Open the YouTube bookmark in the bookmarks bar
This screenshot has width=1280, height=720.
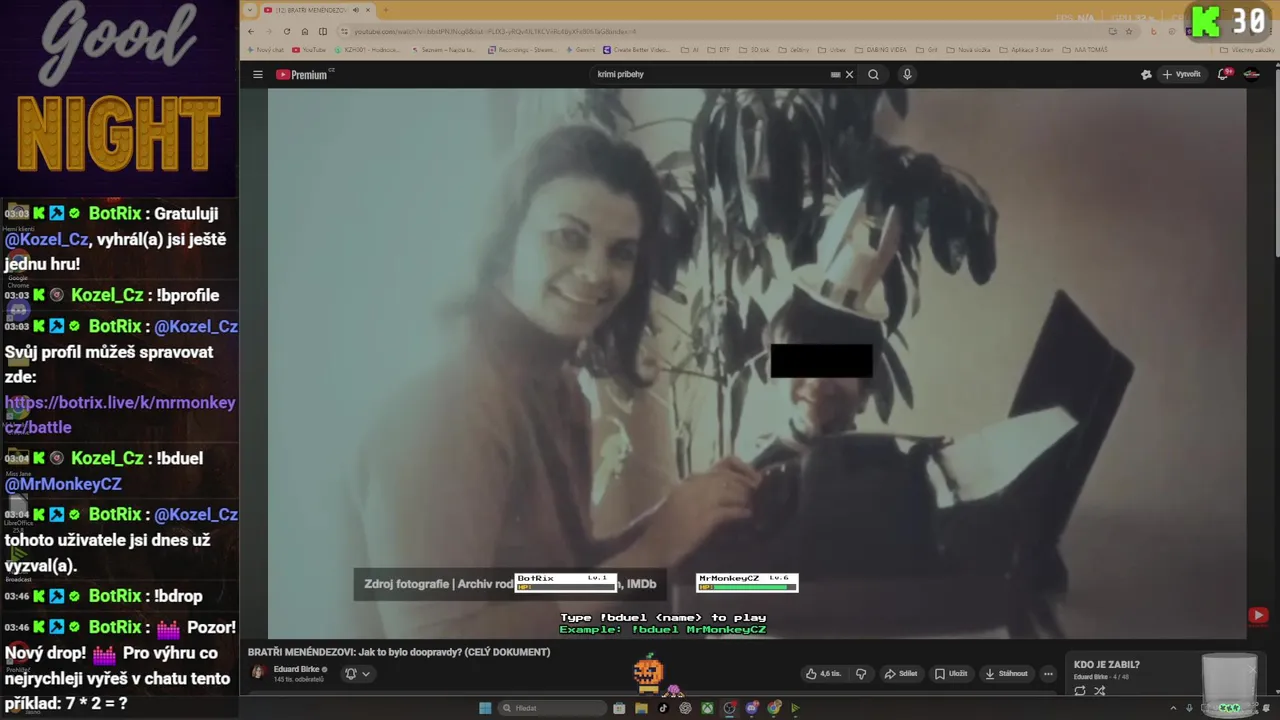tap(309, 50)
